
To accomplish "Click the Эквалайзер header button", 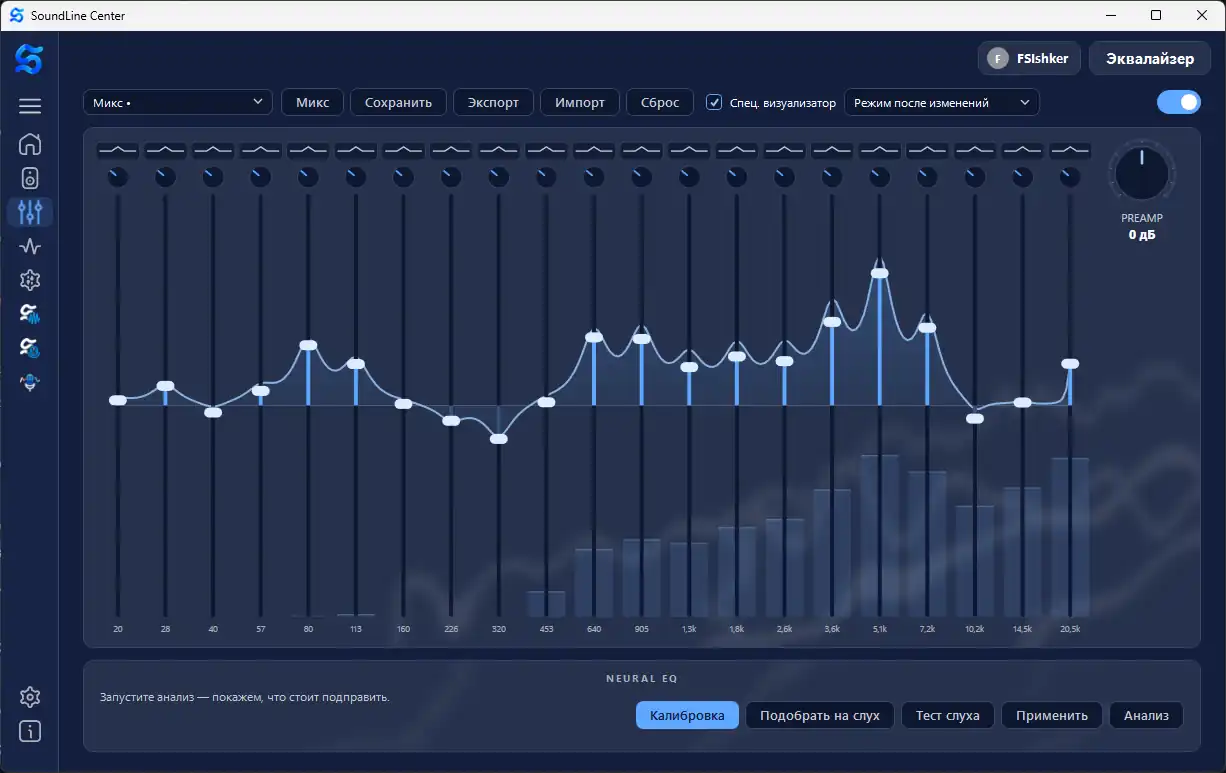I will pyautogui.click(x=1150, y=58).
